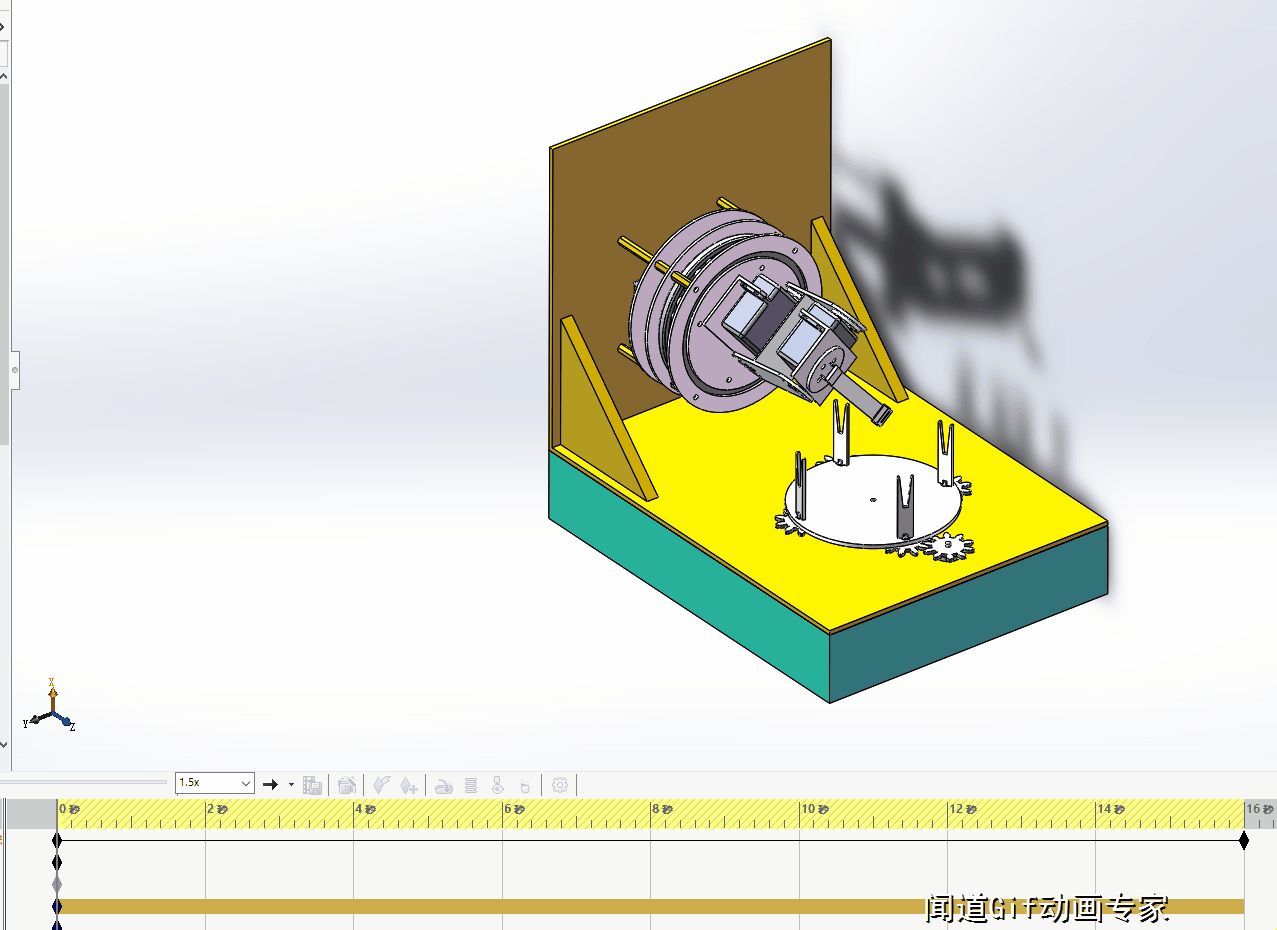1277x930 pixels.
Task: Open the Animation Wizard icon
Action: [347, 785]
